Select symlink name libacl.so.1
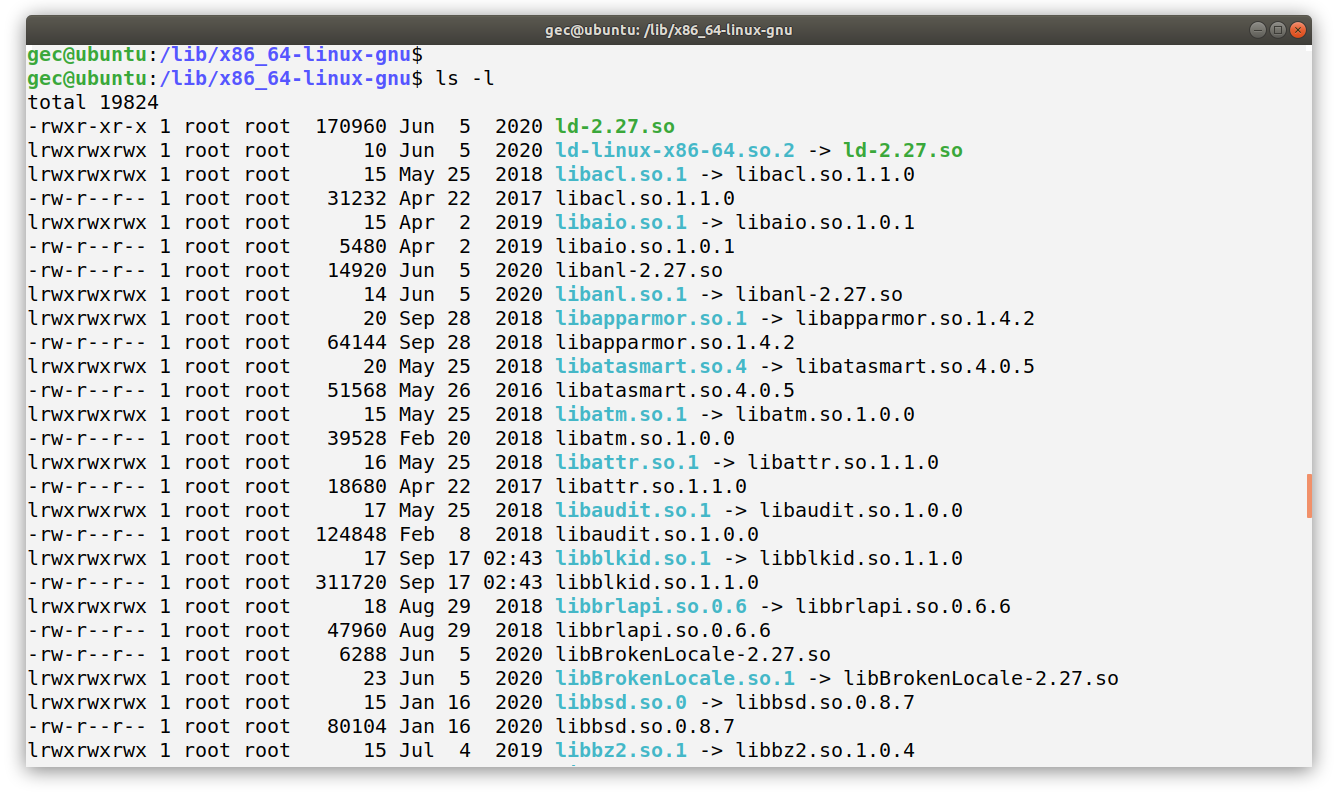The height and width of the screenshot is (794, 1342). click(621, 174)
